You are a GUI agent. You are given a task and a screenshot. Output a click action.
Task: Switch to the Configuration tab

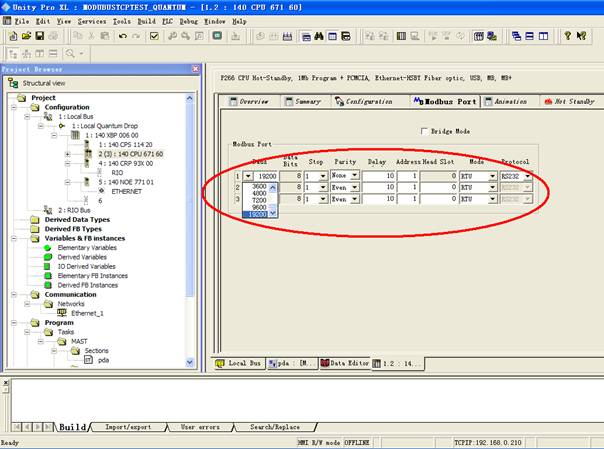(368, 101)
